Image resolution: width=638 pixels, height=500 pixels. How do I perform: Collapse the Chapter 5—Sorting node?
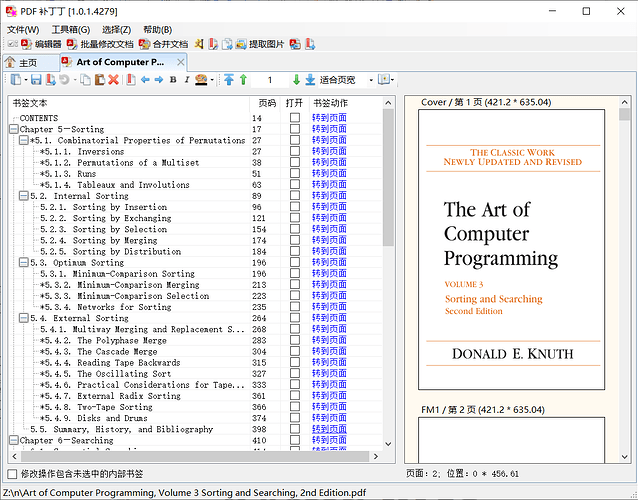(14, 129)
